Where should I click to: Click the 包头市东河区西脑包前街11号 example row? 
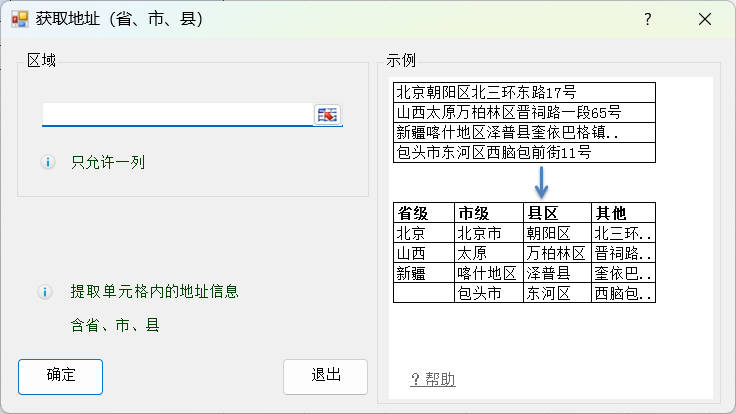493,152
